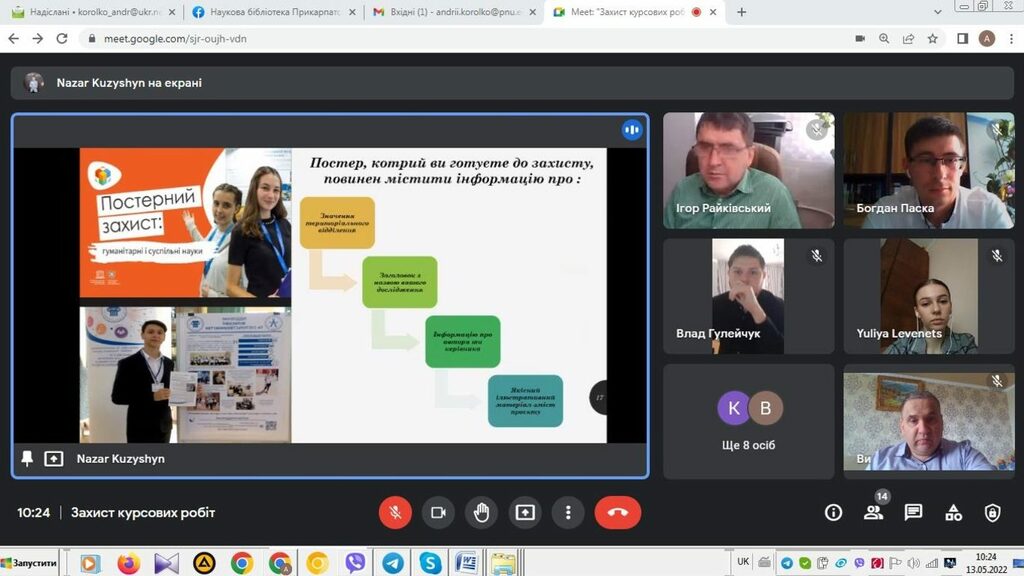Select Ігор Райківський's video tile
Viewport: 1024px width, 576px height.
coord(748,170)
